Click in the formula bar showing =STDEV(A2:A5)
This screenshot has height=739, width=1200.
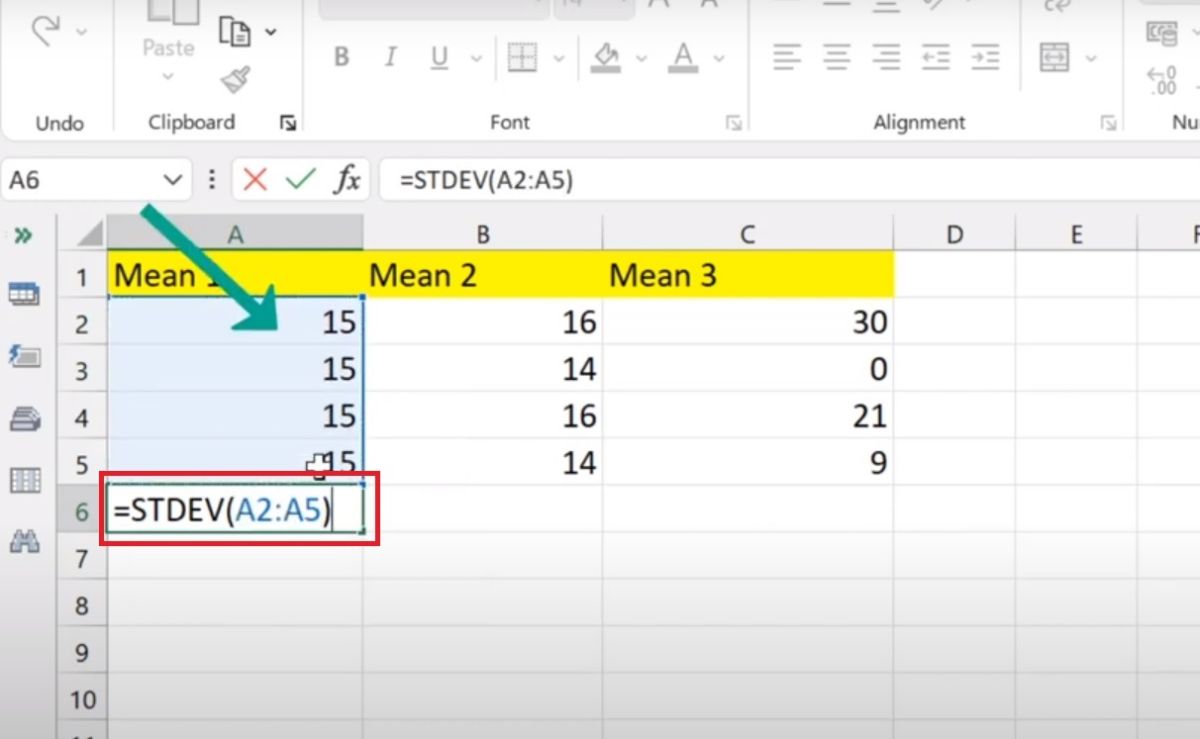click(x=788, y=180)
